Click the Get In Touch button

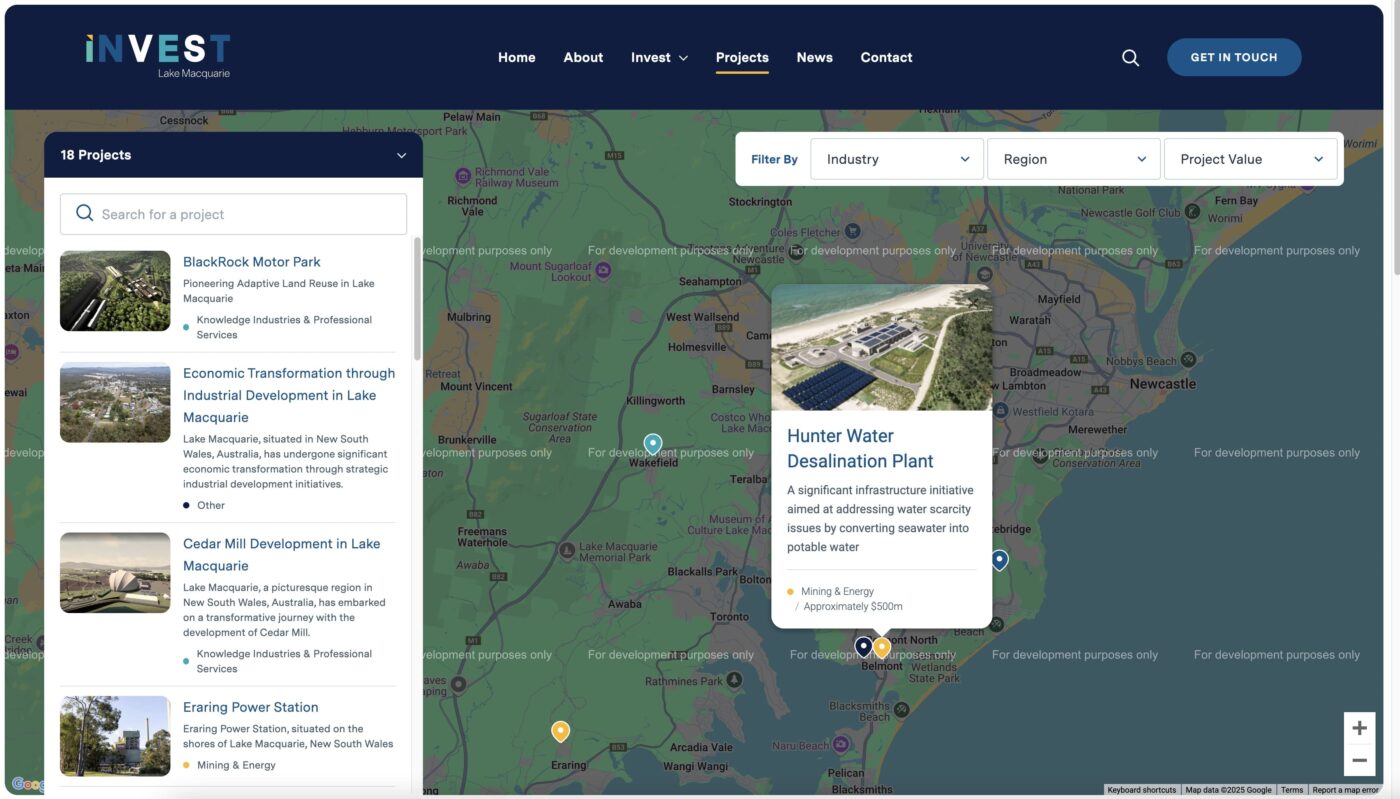(1234, 57)
